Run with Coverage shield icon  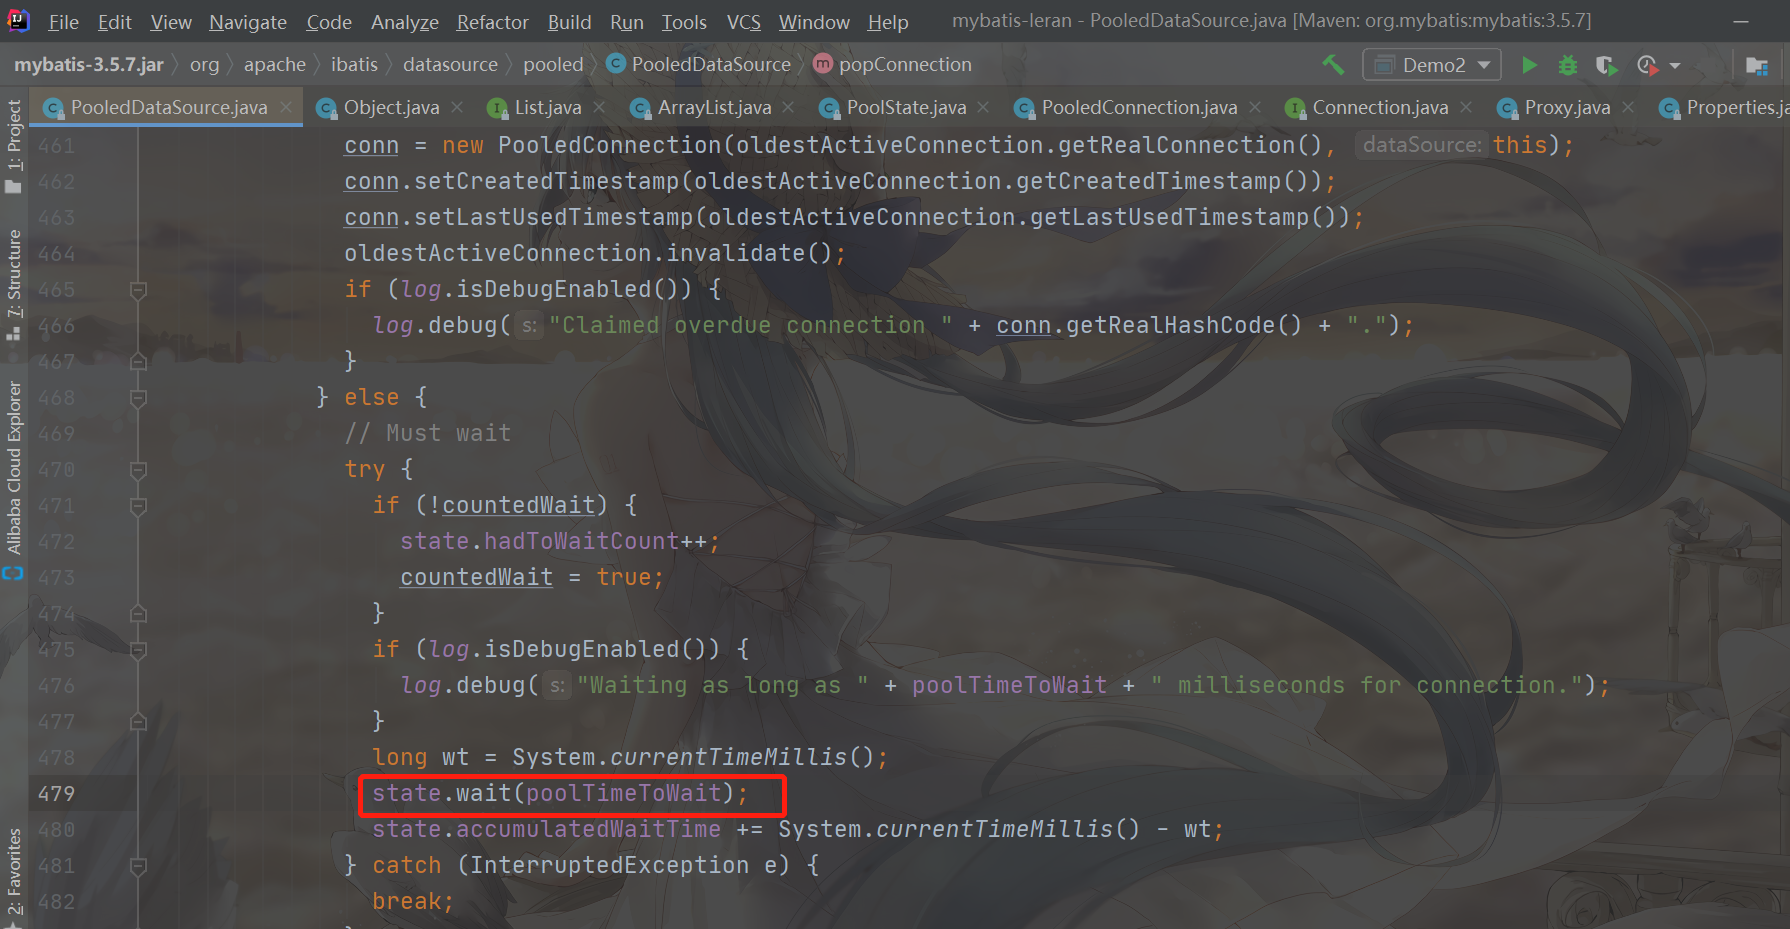[1606, 65]
